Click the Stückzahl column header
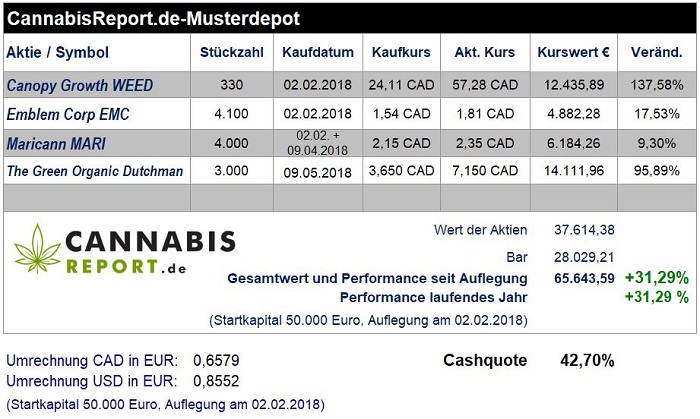 click(232, 52)
